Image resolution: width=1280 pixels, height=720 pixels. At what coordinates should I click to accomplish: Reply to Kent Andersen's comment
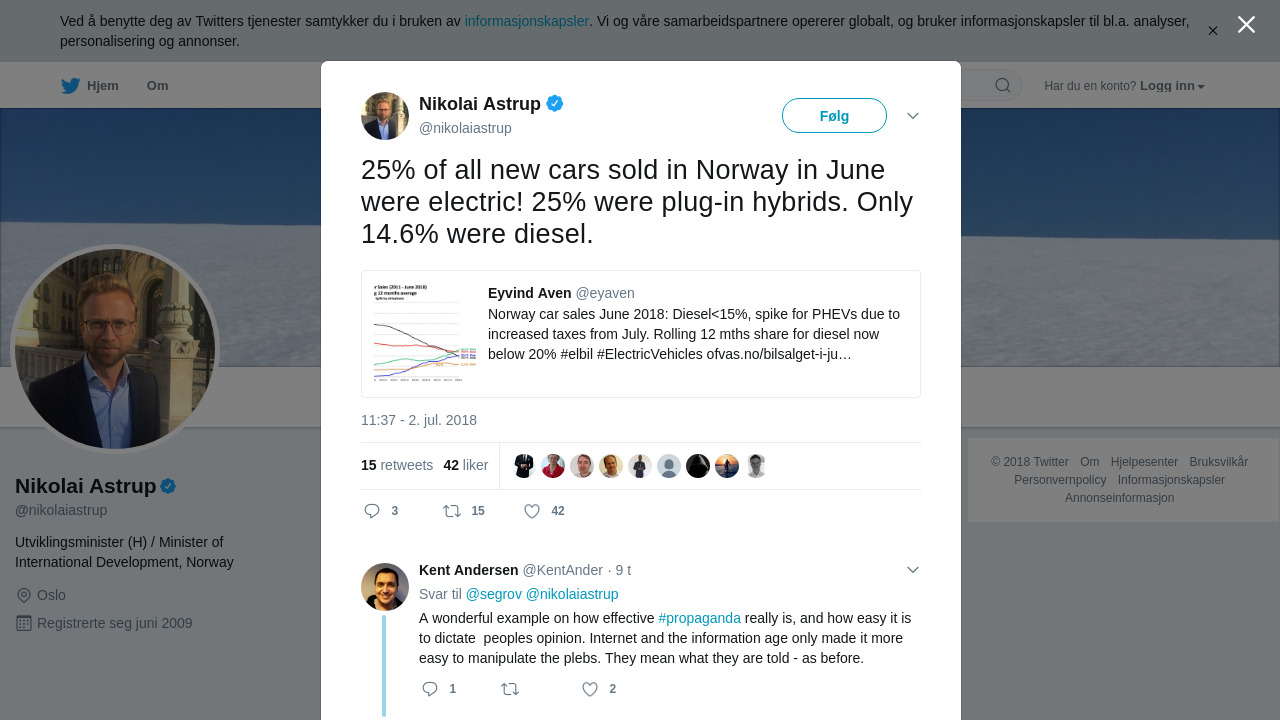[430, 689]
